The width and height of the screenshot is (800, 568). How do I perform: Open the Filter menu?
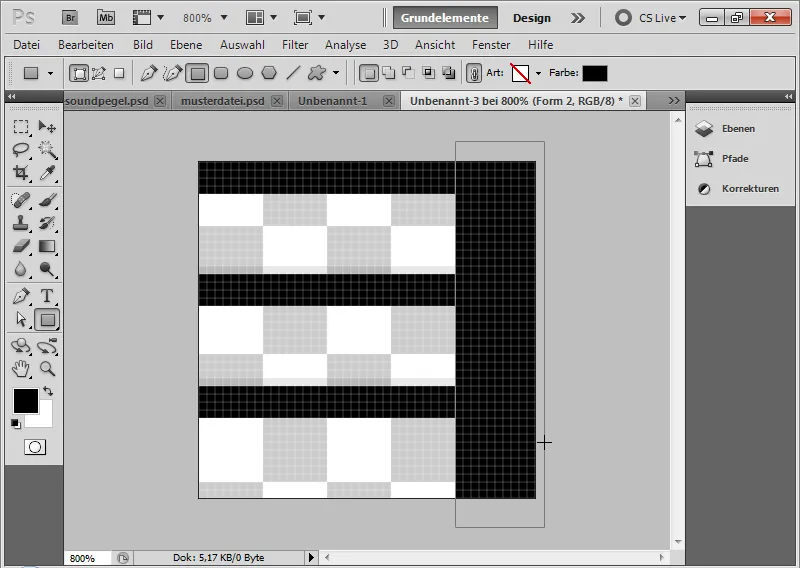295,45
